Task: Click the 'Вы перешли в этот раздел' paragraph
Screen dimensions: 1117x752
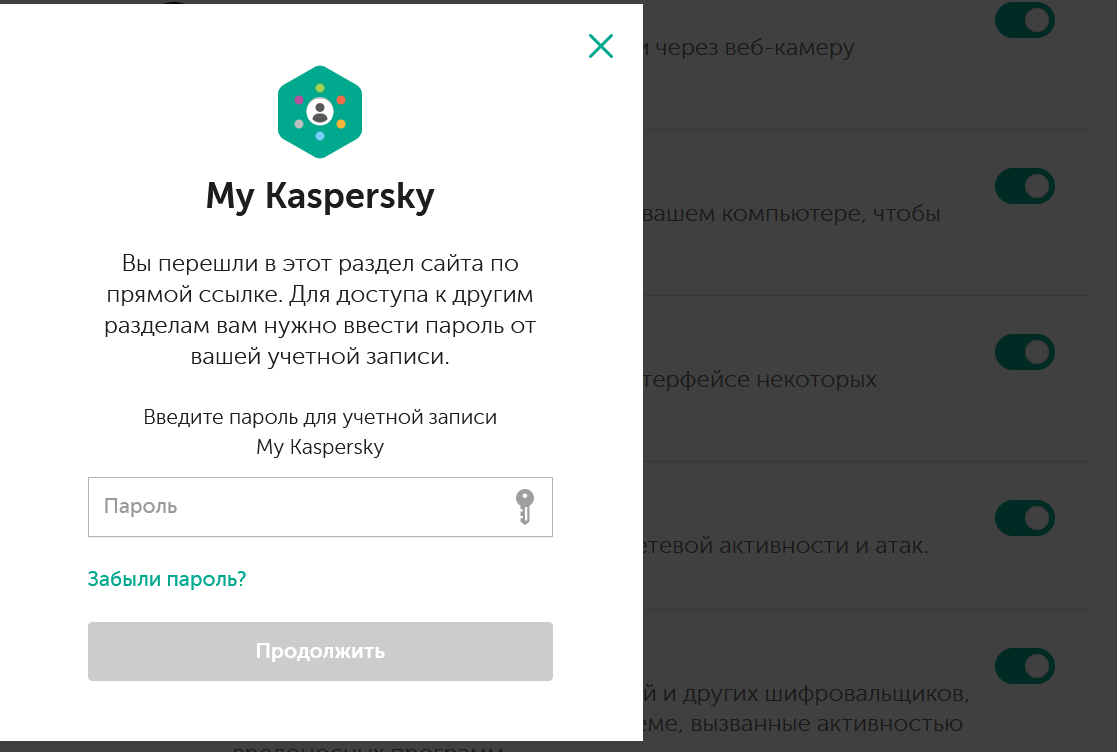Action: [x=320, y=309]
